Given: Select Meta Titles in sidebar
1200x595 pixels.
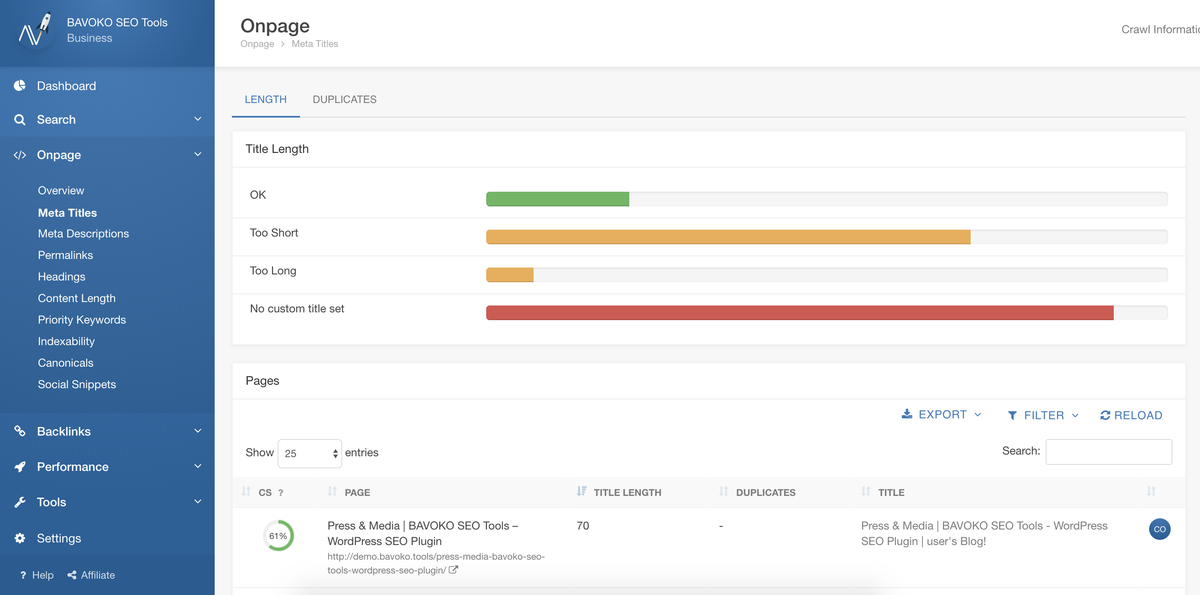Looking at the screenshot, I should 67,212.
